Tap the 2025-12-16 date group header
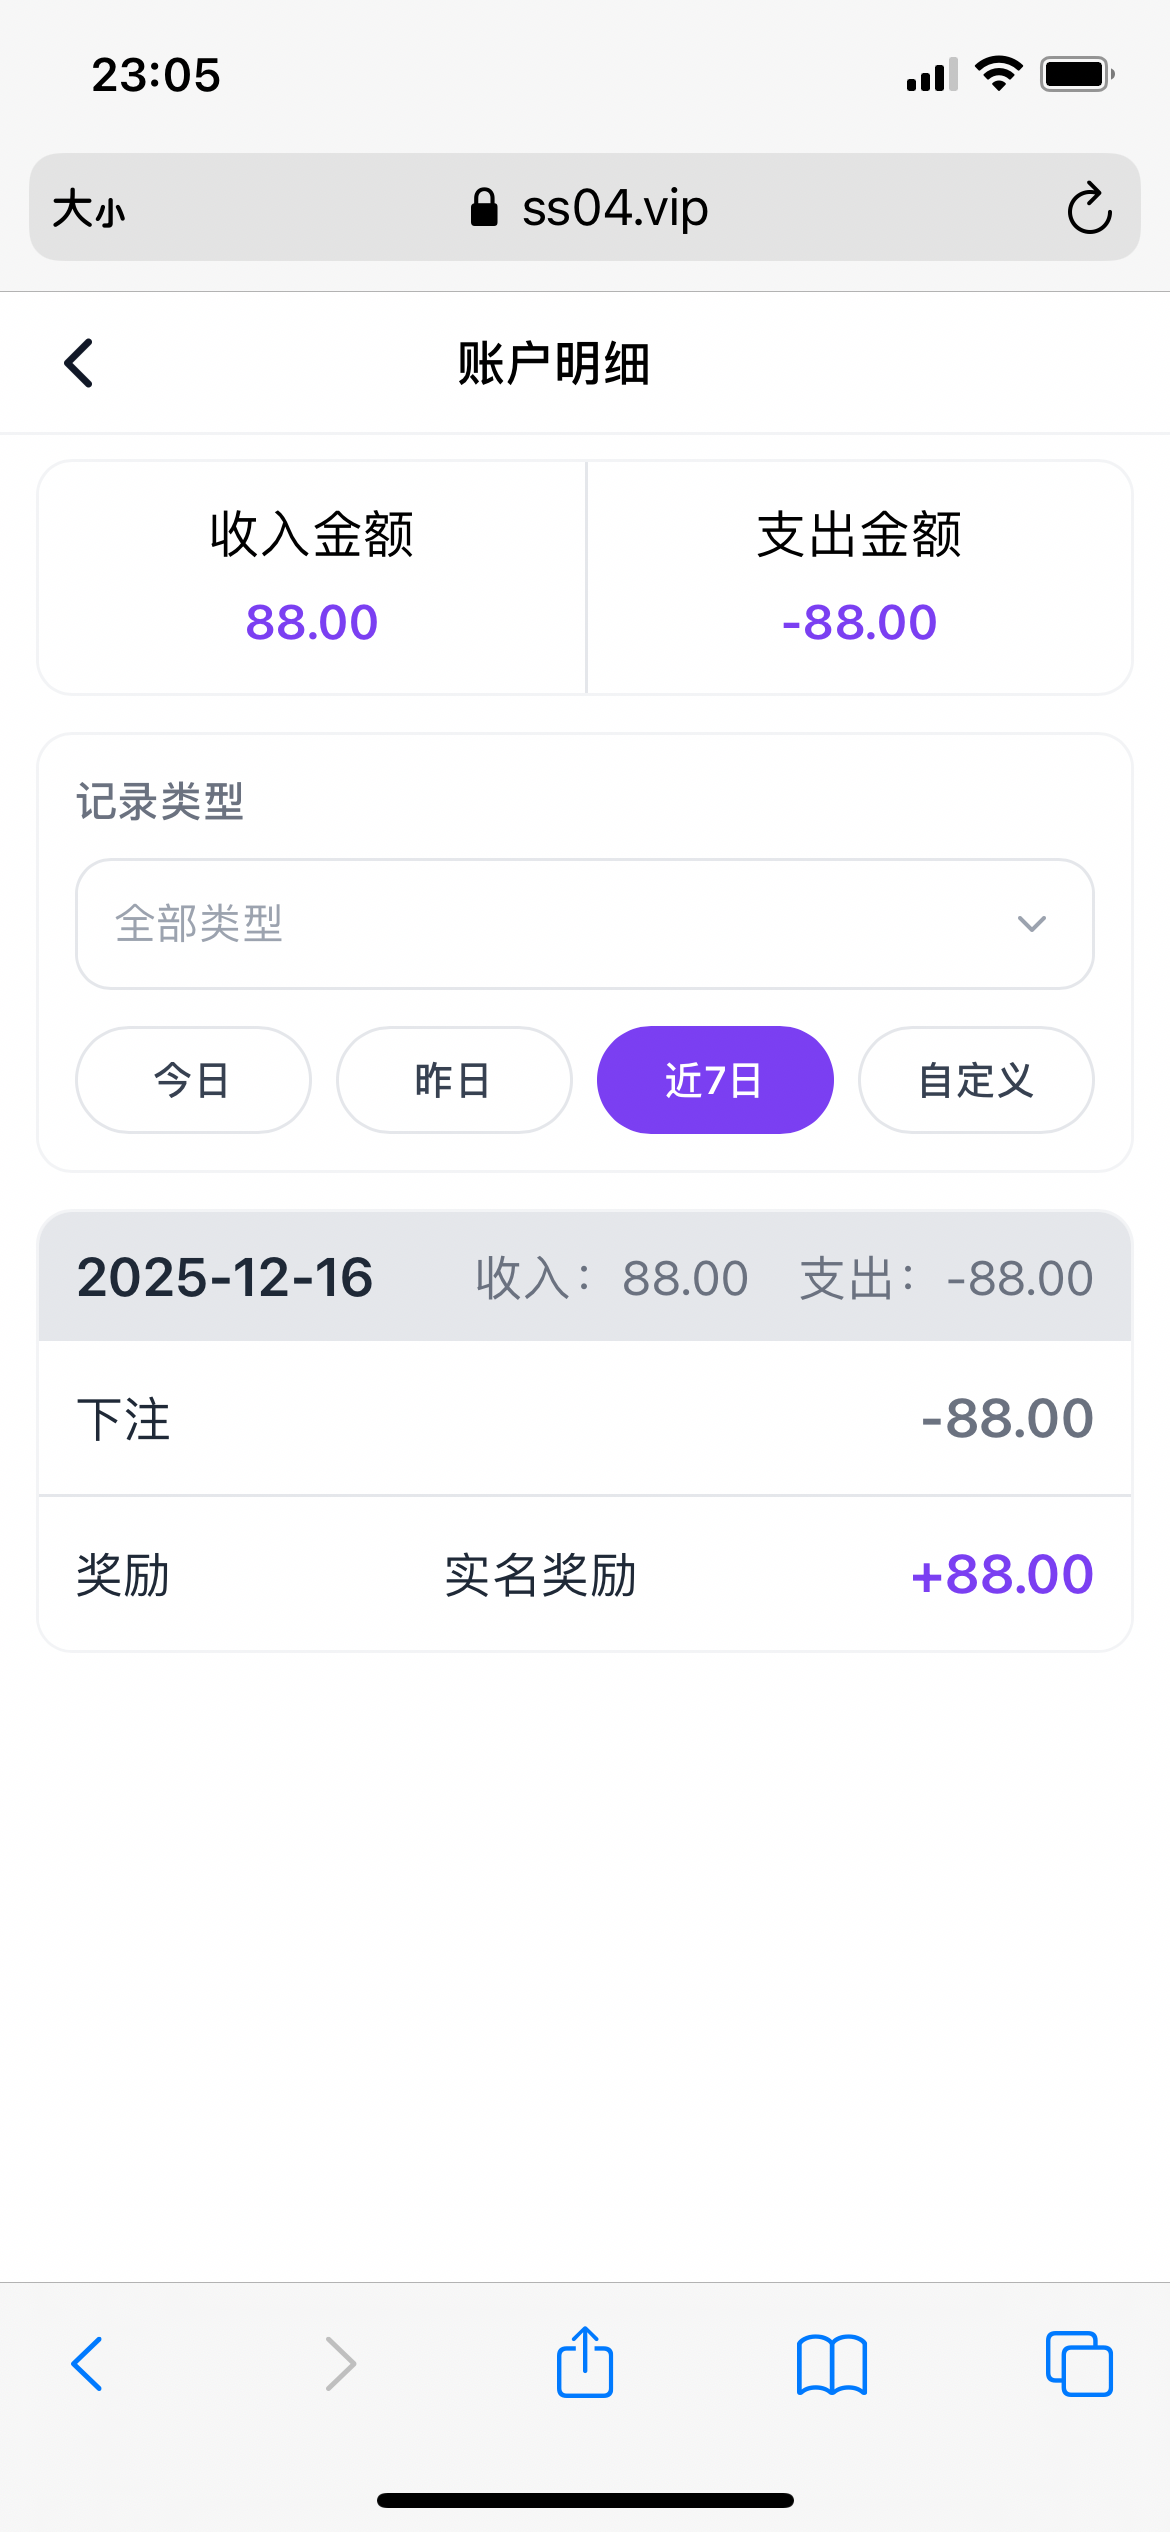1170x2532 pixels. (x=584, y=1277)
